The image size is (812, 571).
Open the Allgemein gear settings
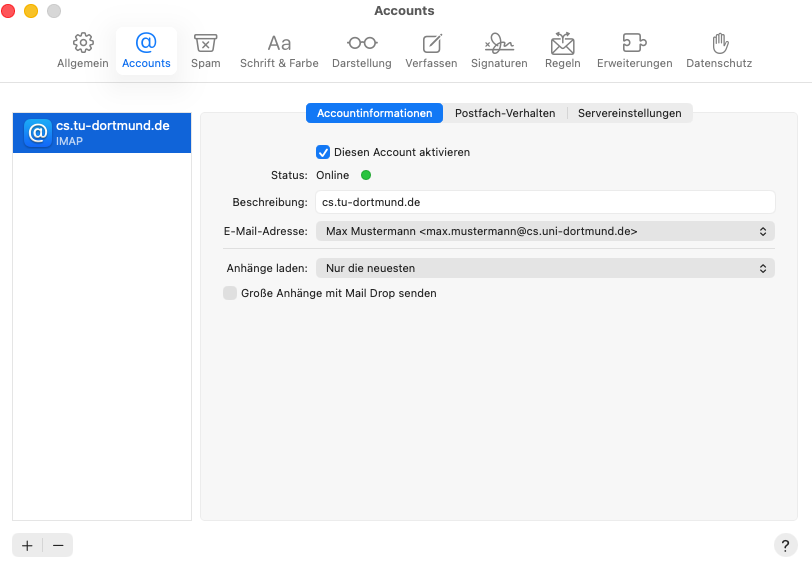83,51
